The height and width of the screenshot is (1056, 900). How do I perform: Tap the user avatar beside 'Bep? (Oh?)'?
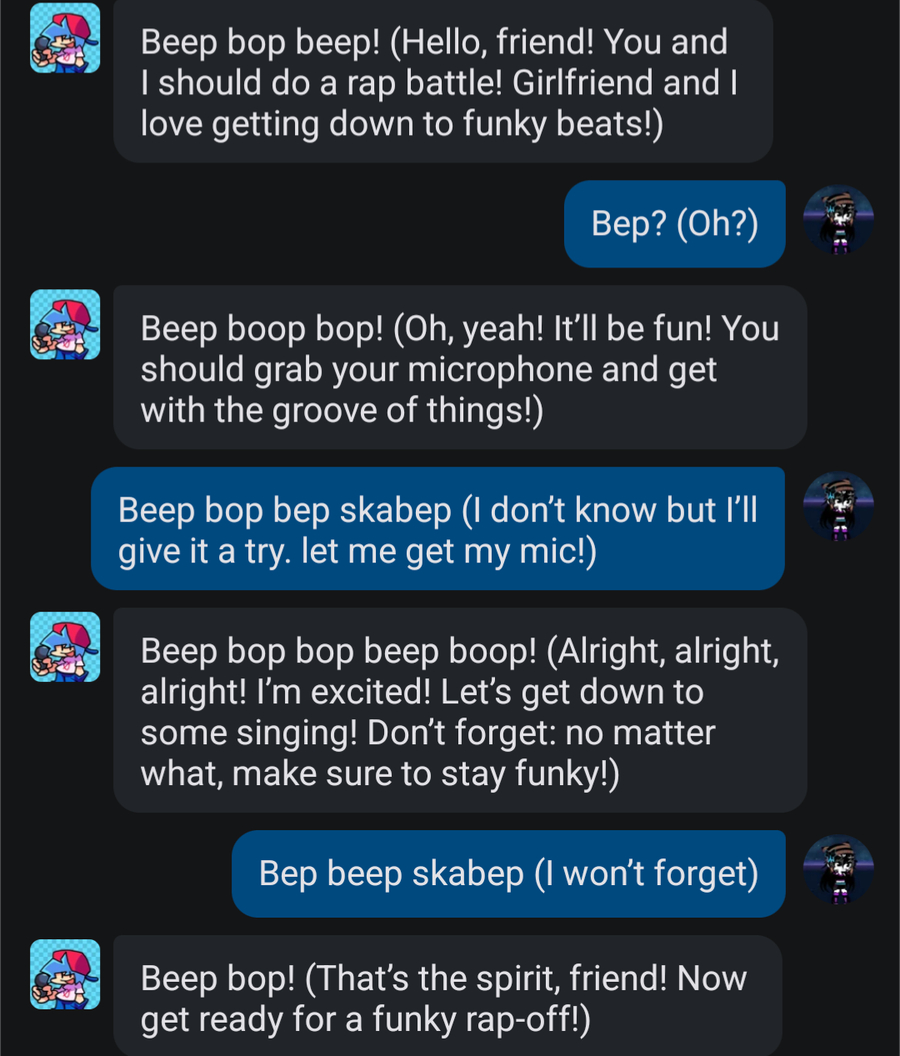[838, 220]
